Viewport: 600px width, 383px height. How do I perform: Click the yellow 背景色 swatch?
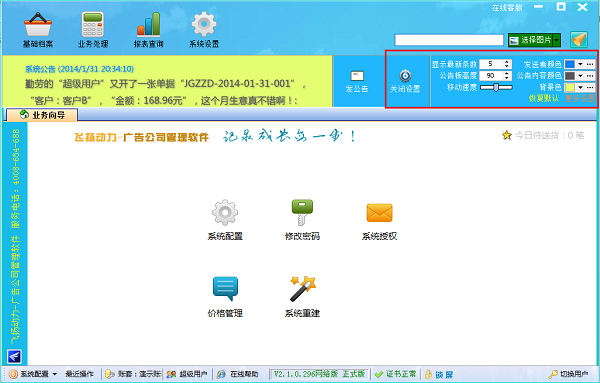[x=570, y=88]
